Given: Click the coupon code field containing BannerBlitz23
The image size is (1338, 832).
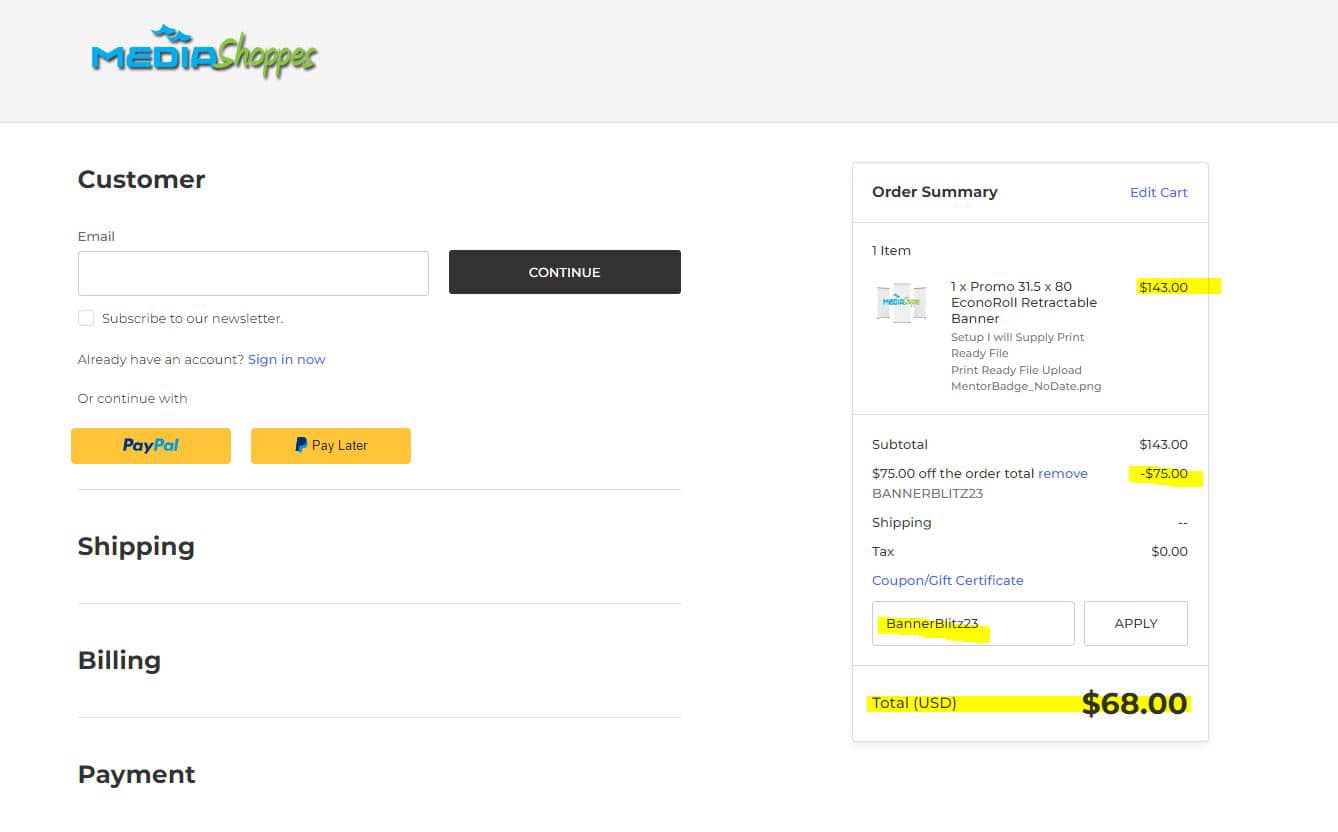Looking at the screenshot, I should pos(972,624).
